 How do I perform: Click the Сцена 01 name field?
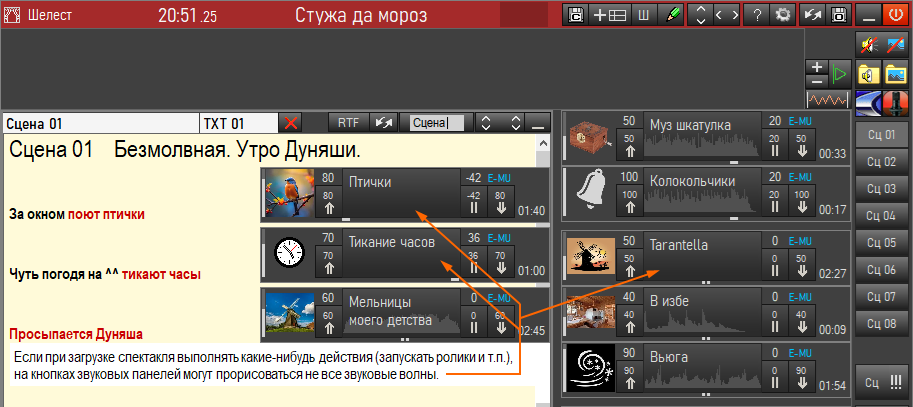101,123
